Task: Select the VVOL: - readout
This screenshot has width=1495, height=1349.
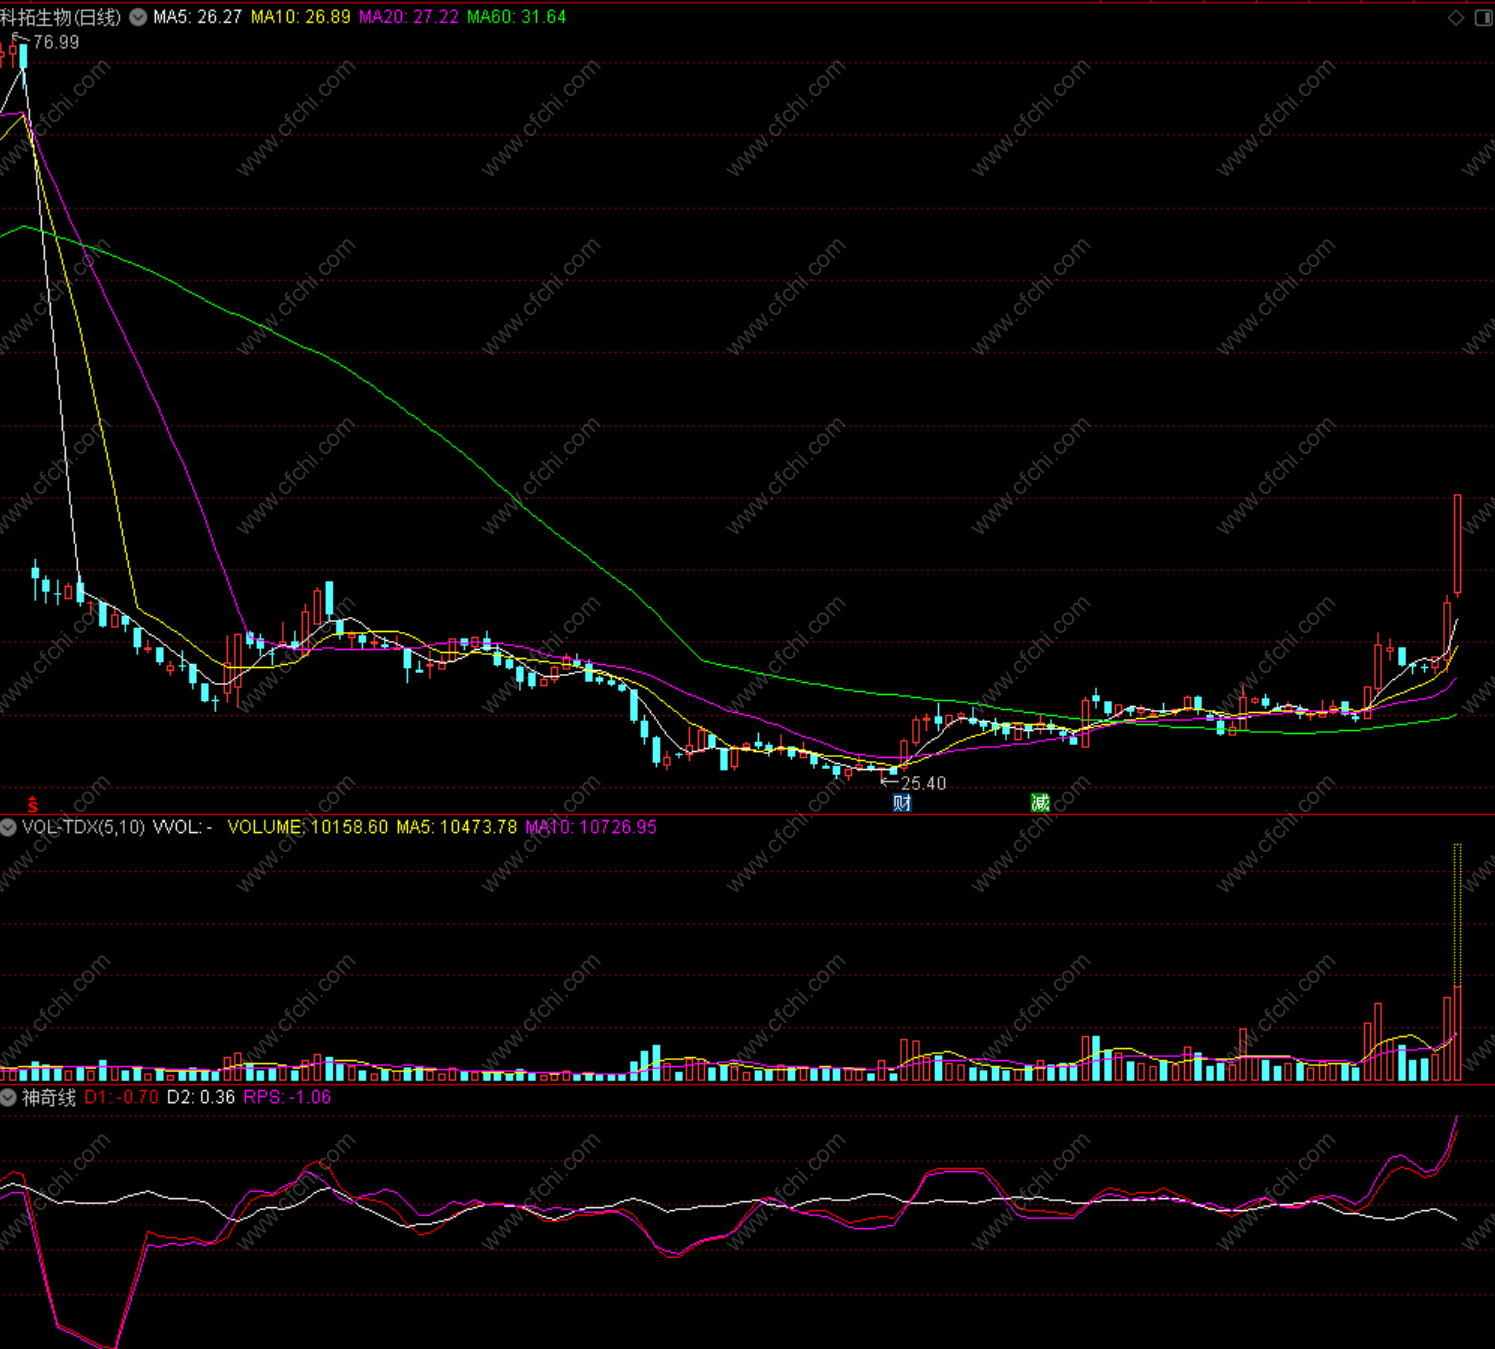Action: coord(182,827)
